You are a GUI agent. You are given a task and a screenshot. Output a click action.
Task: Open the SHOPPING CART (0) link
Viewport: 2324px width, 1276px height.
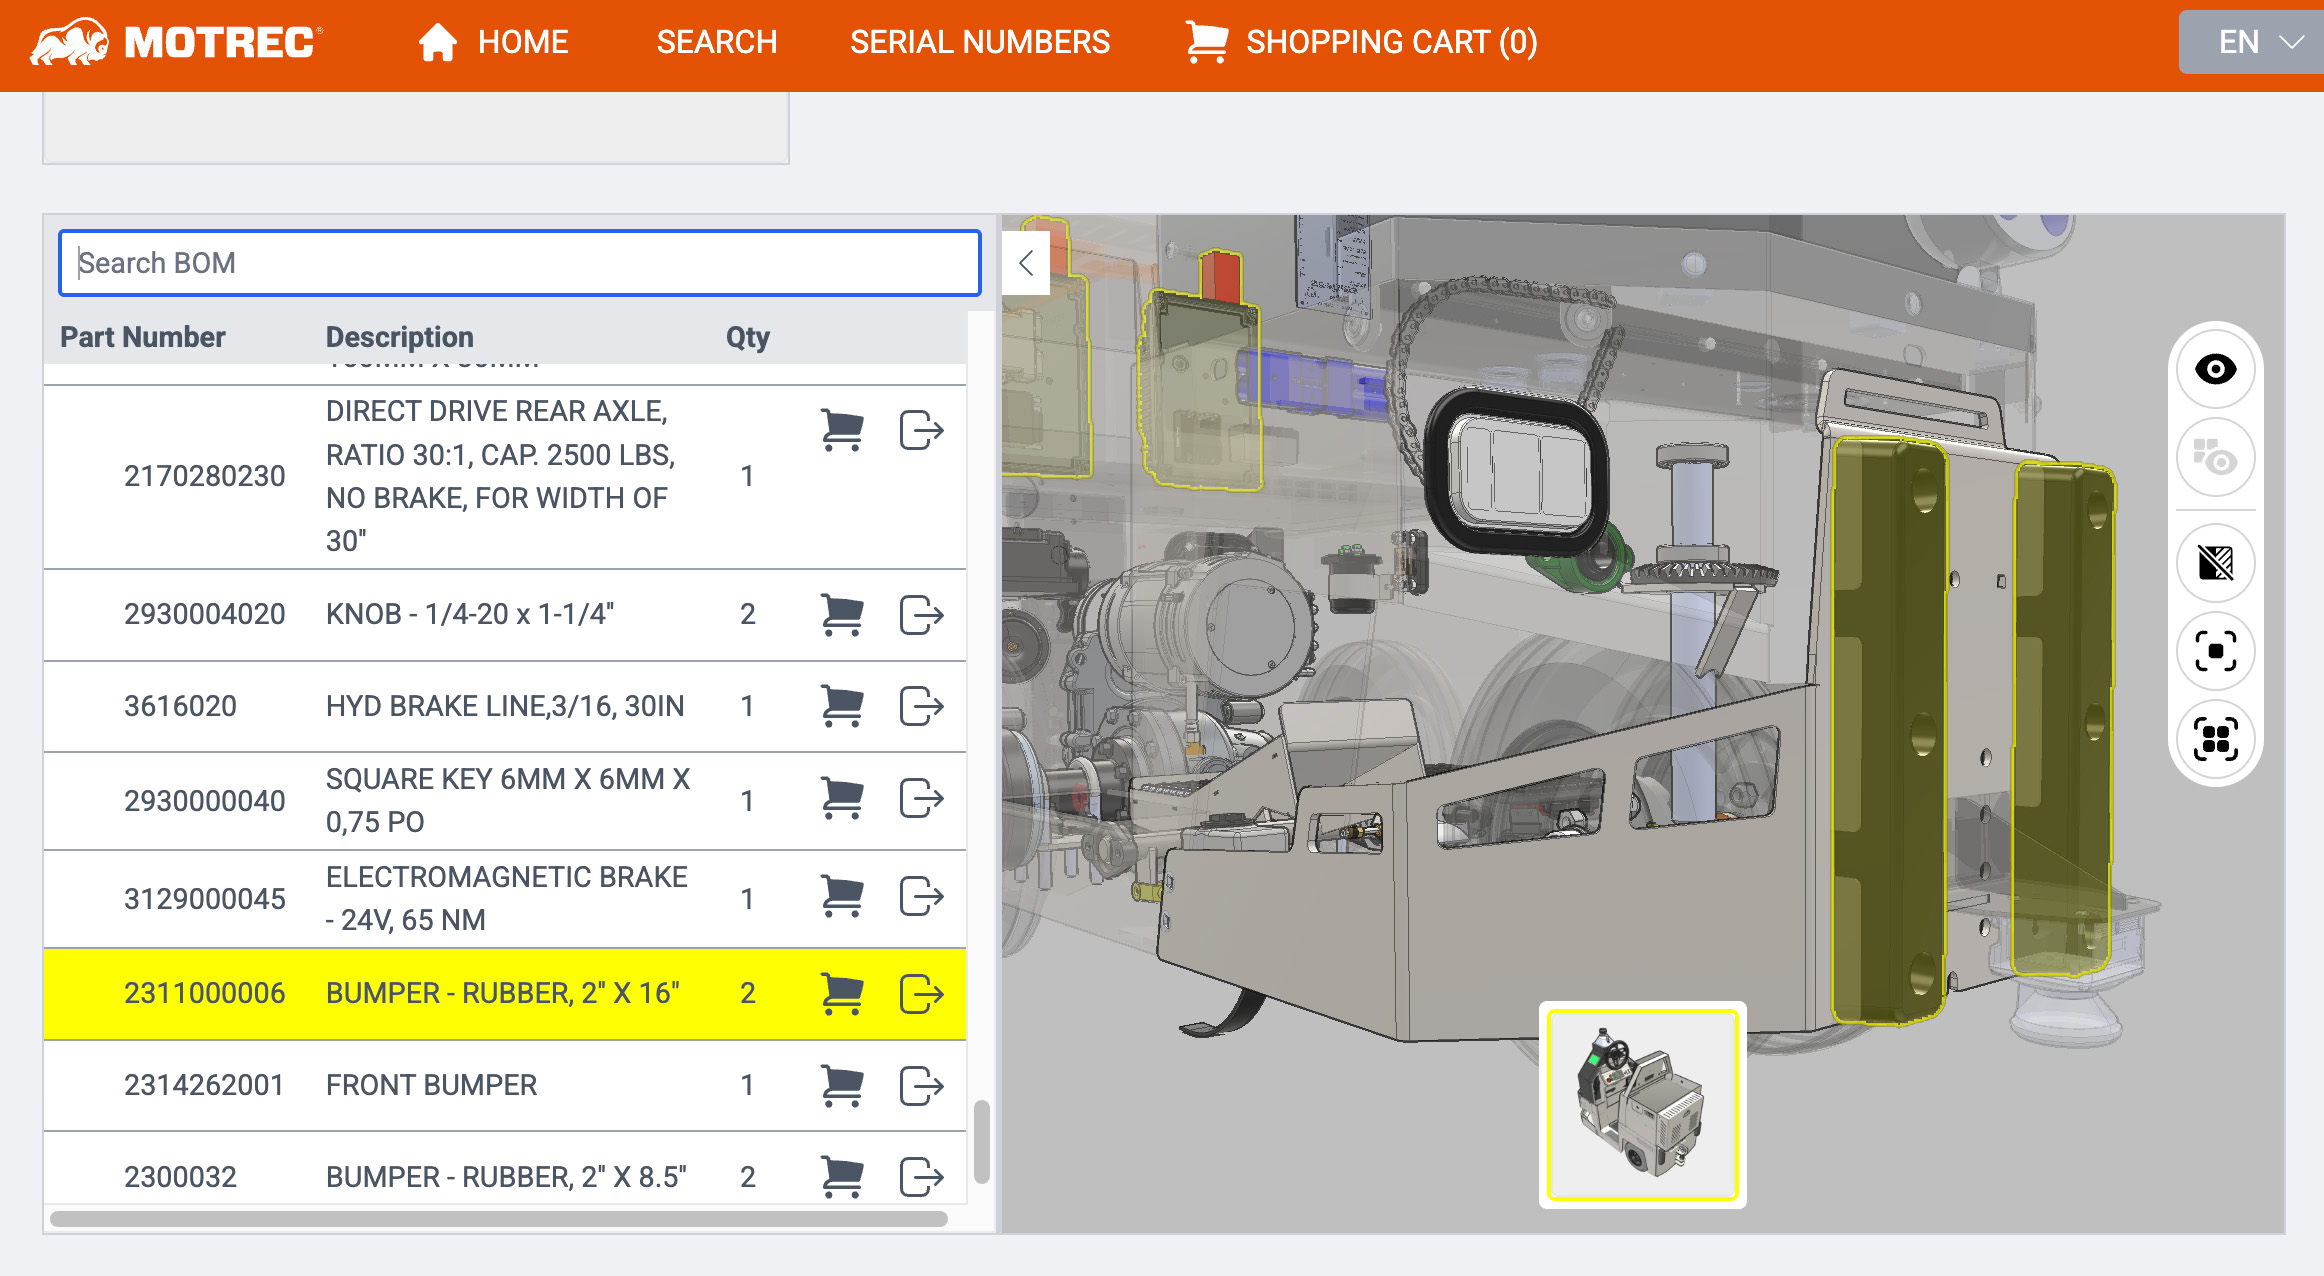point(1362,42)
